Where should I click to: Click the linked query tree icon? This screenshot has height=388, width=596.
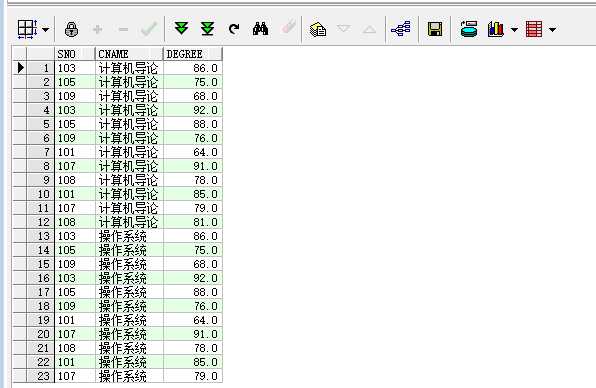coord(401,29)
